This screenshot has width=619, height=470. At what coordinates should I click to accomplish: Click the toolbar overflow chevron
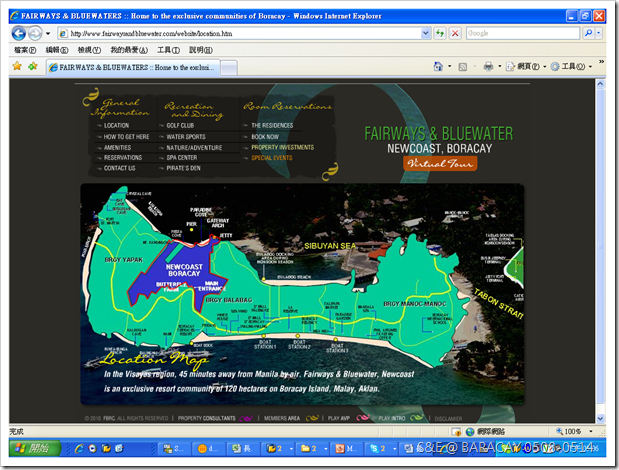(x=601, y=62)
